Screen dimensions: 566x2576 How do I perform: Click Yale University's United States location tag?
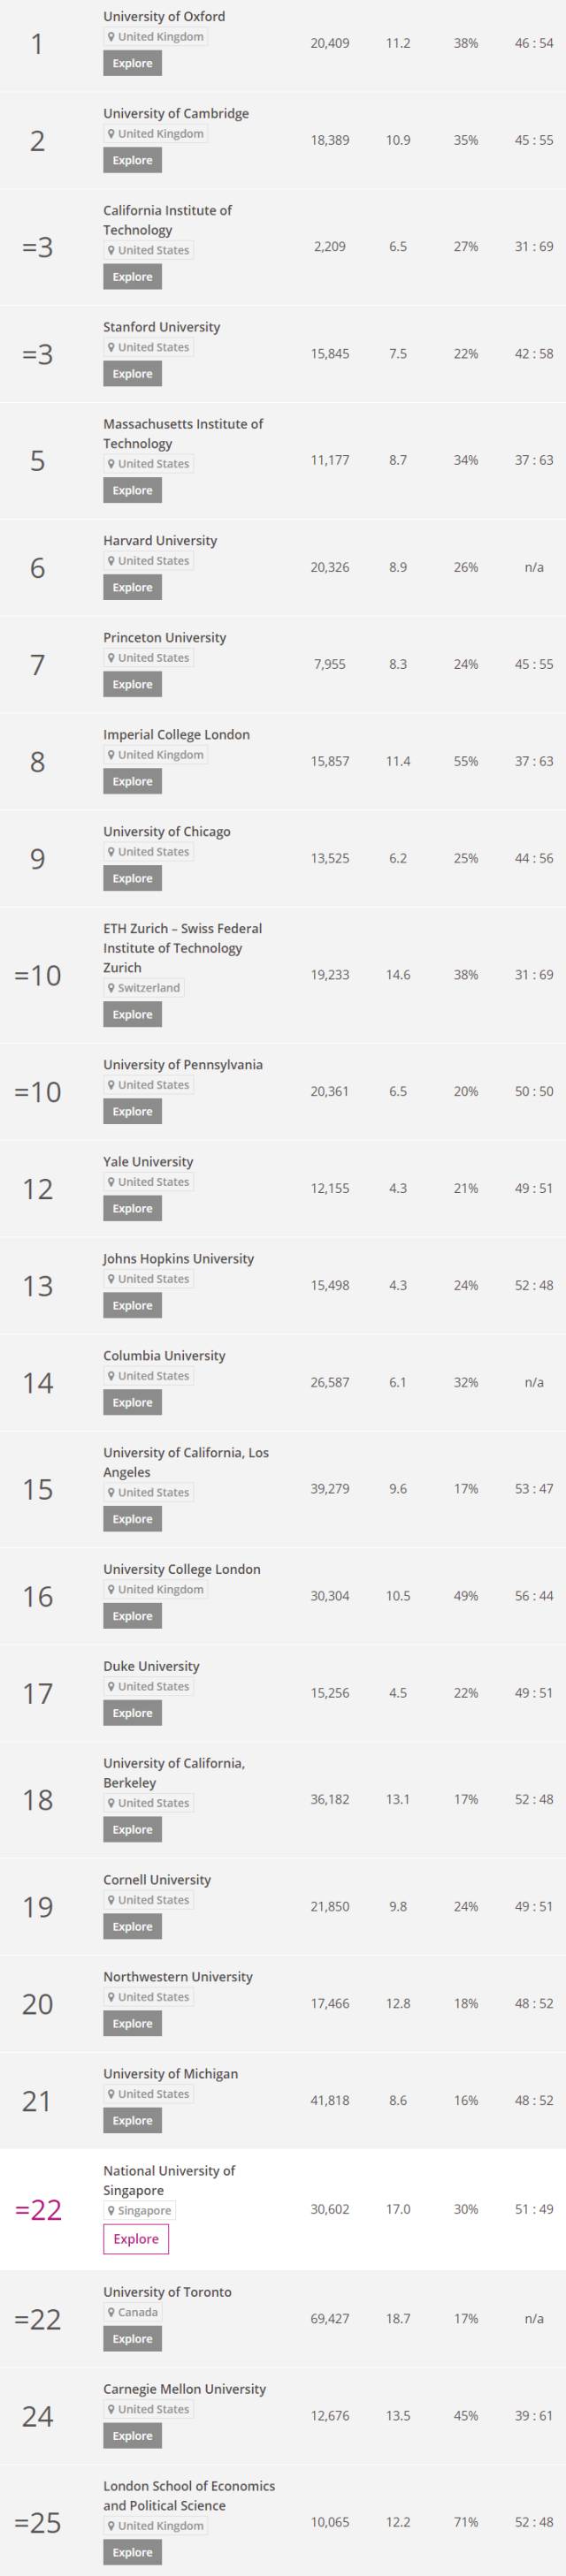tap(149, 1182)
